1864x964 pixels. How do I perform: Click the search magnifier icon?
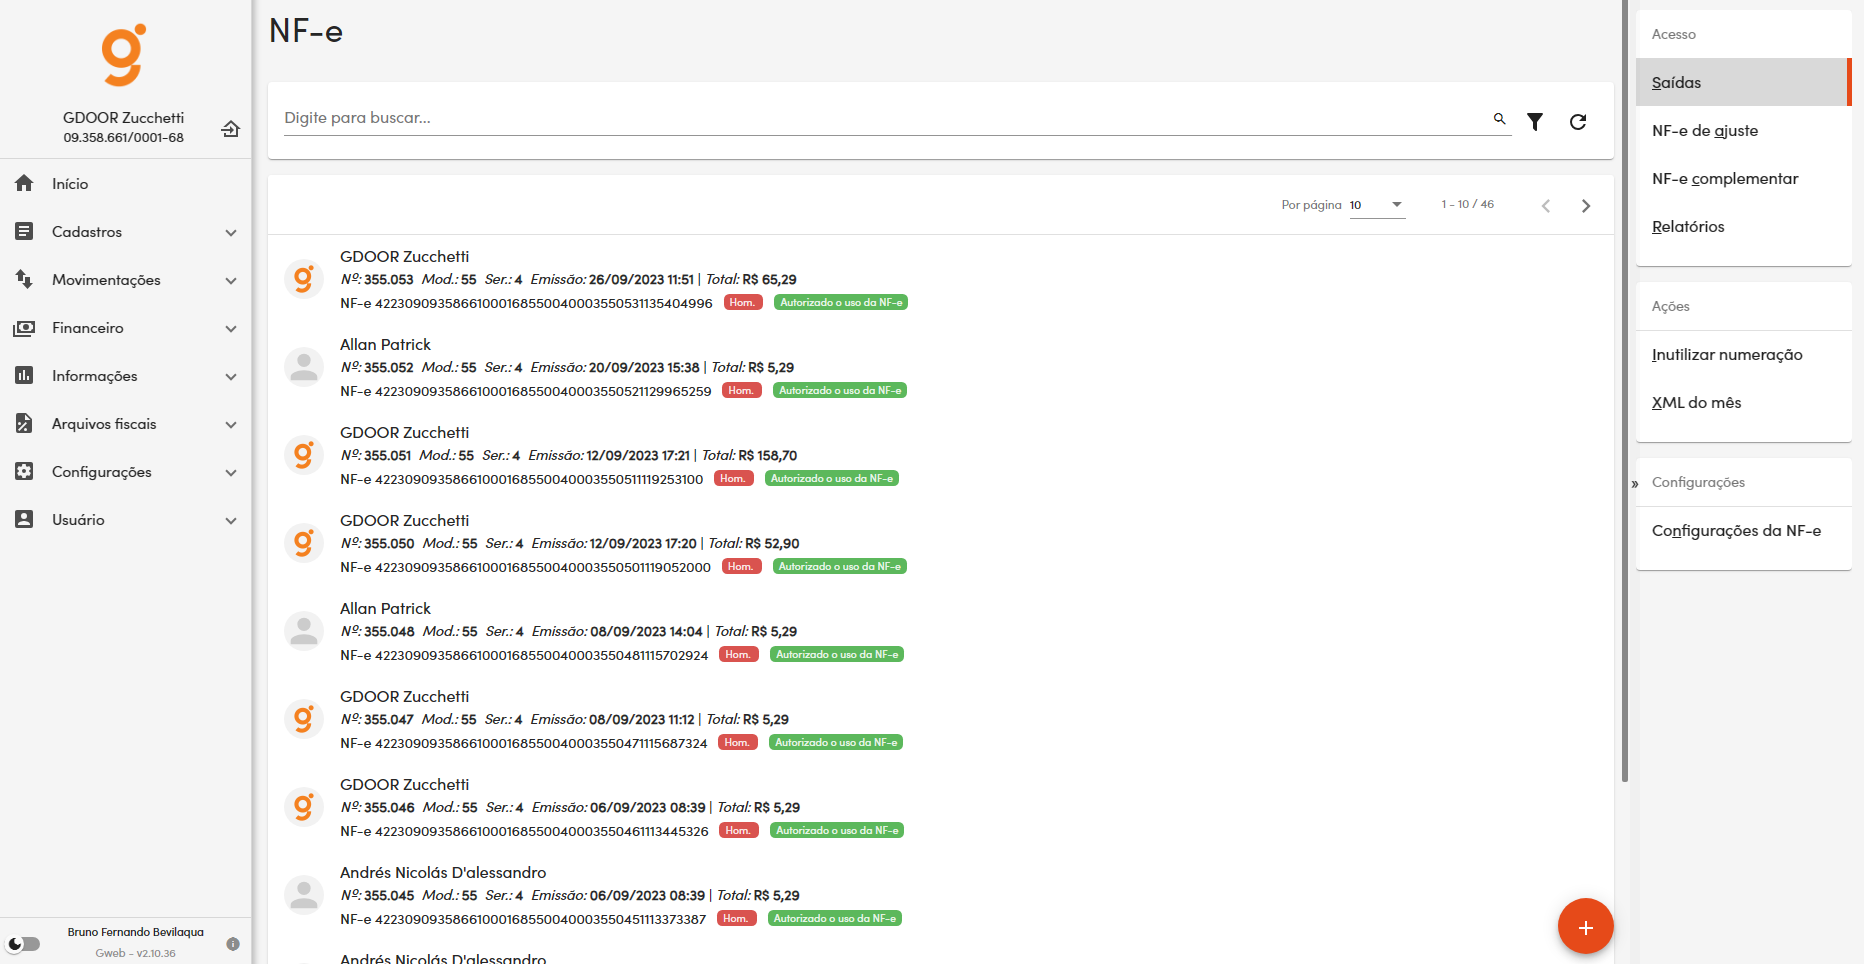point(1499,118)
